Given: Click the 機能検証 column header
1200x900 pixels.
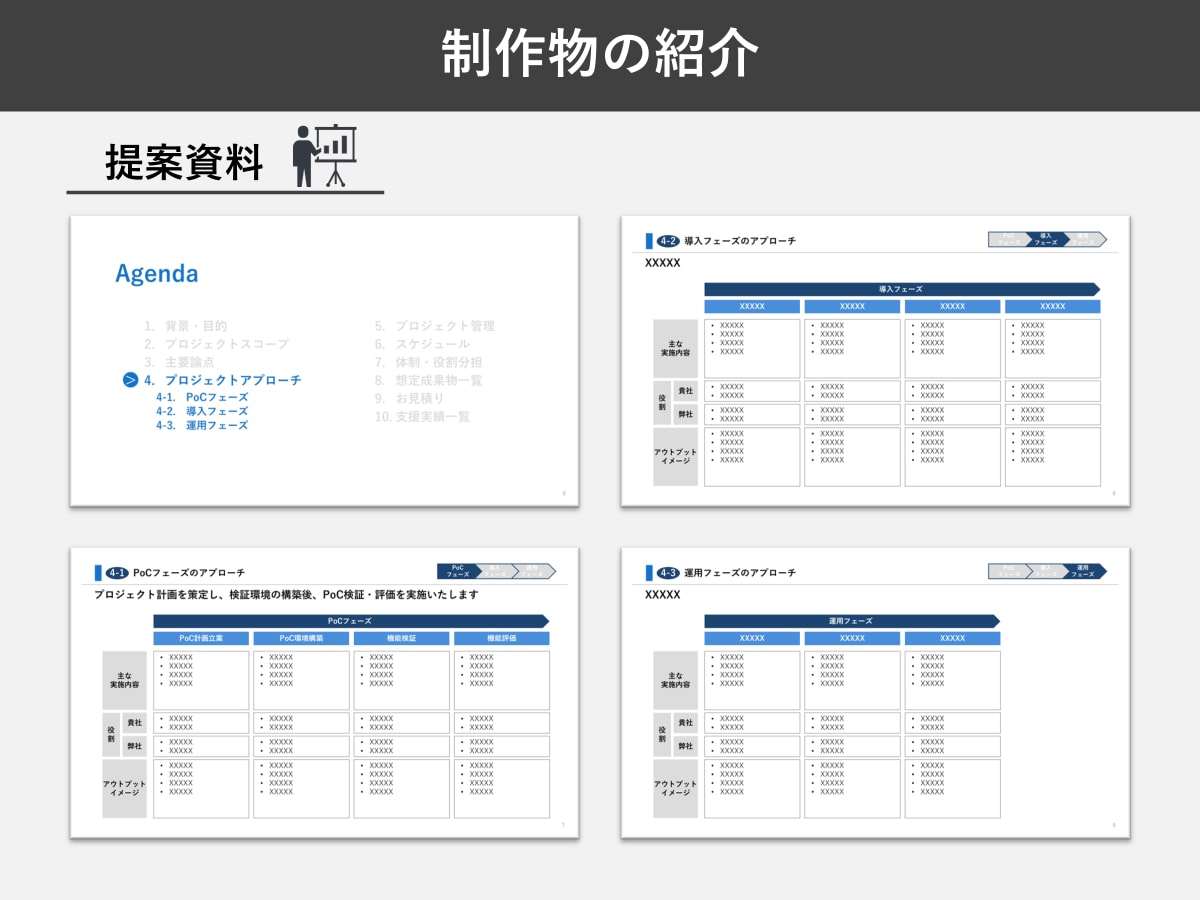Looking at the screenshot, I should click(401, 638).
